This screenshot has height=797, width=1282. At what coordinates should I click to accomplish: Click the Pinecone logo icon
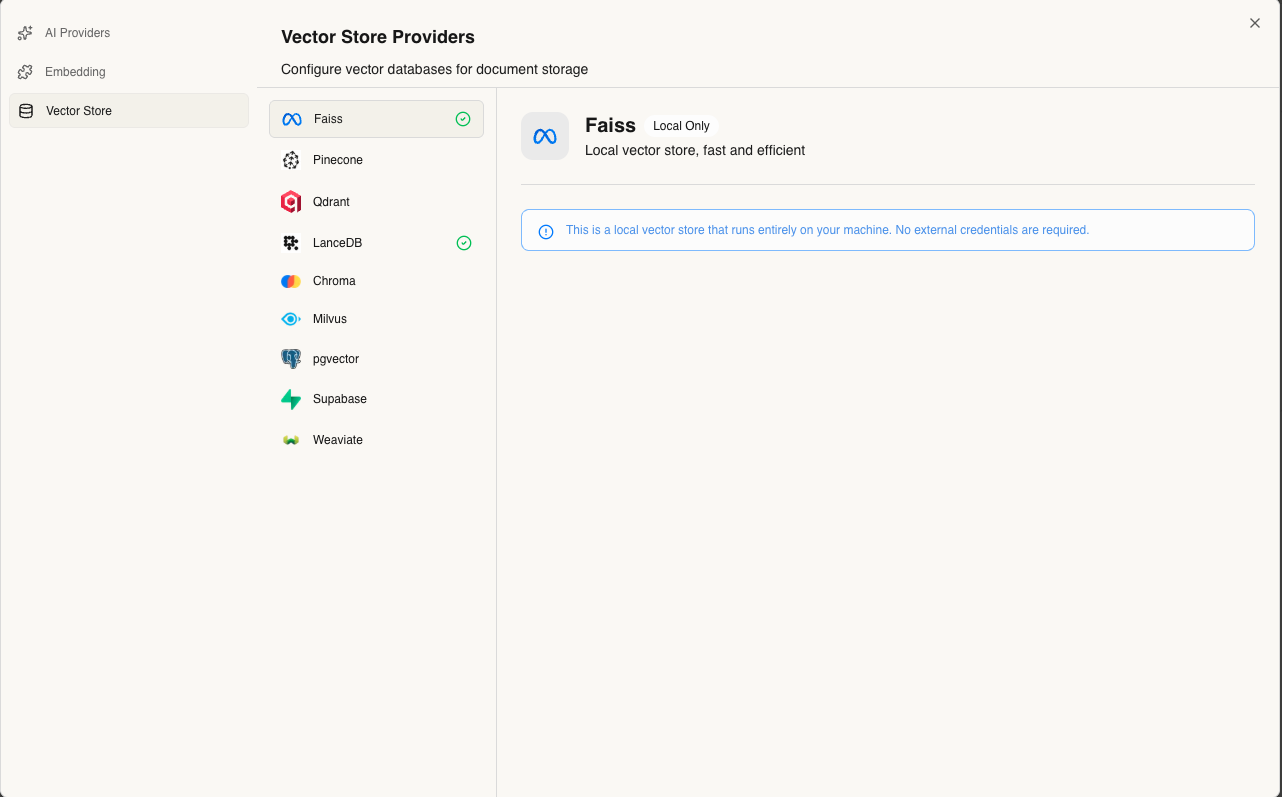click(291, 160)
